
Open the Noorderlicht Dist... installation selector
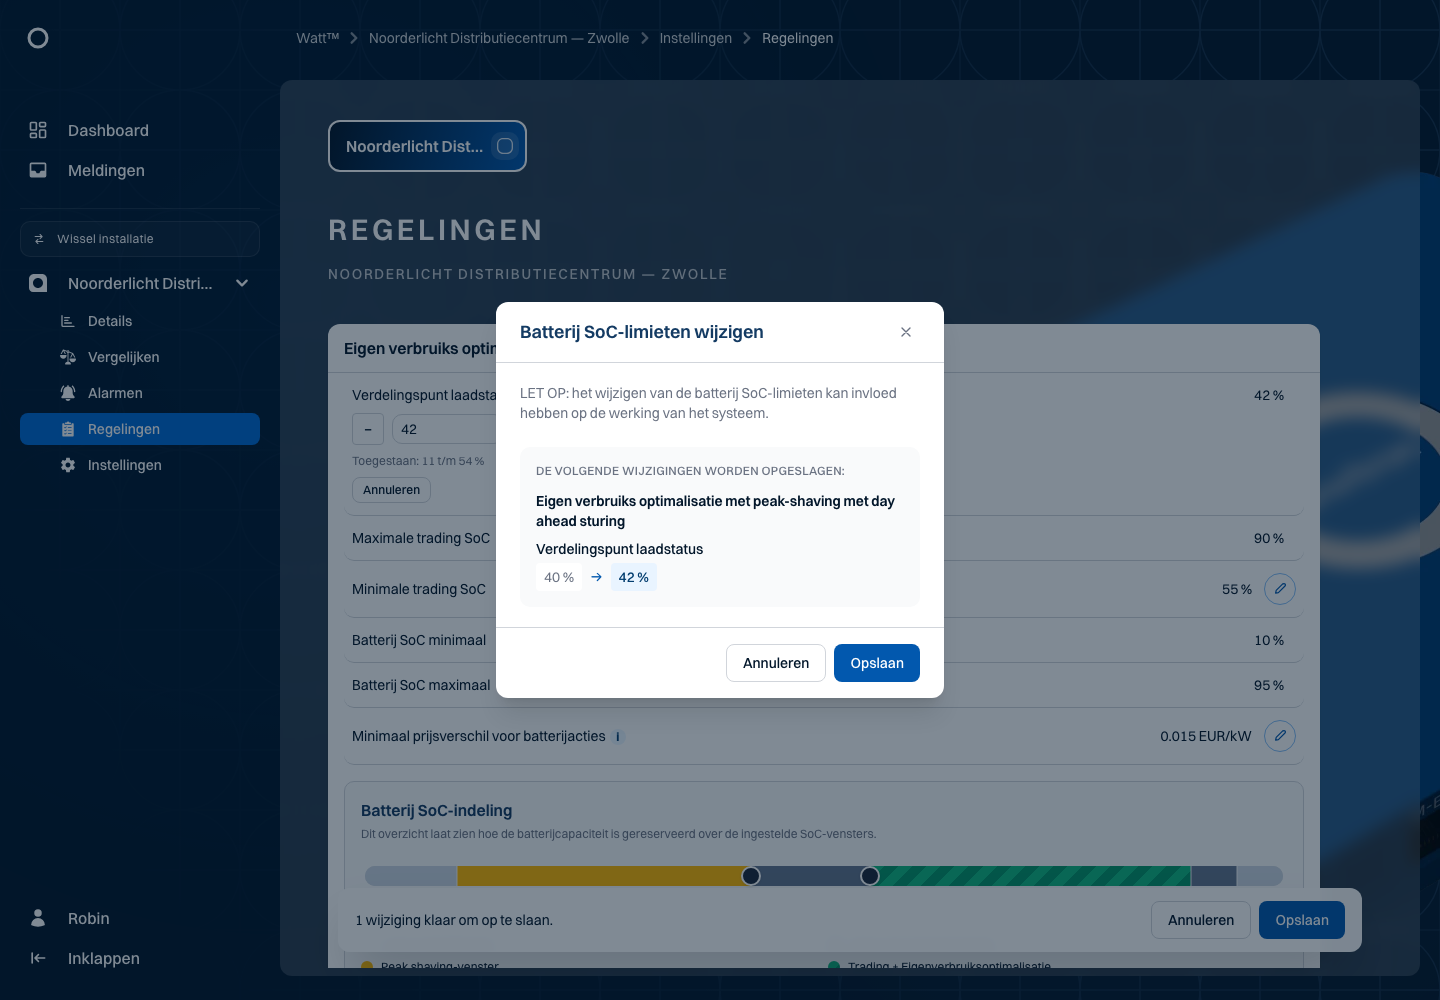pos(427,146)
